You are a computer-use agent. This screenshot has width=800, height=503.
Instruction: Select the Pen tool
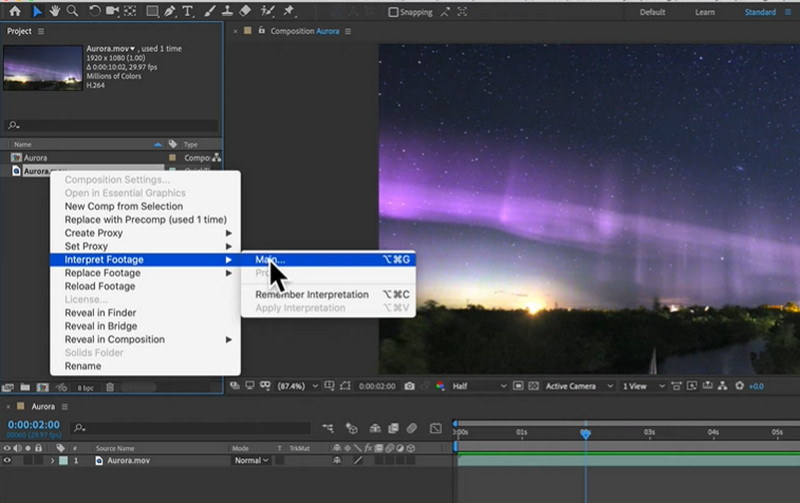pos(170,11)
